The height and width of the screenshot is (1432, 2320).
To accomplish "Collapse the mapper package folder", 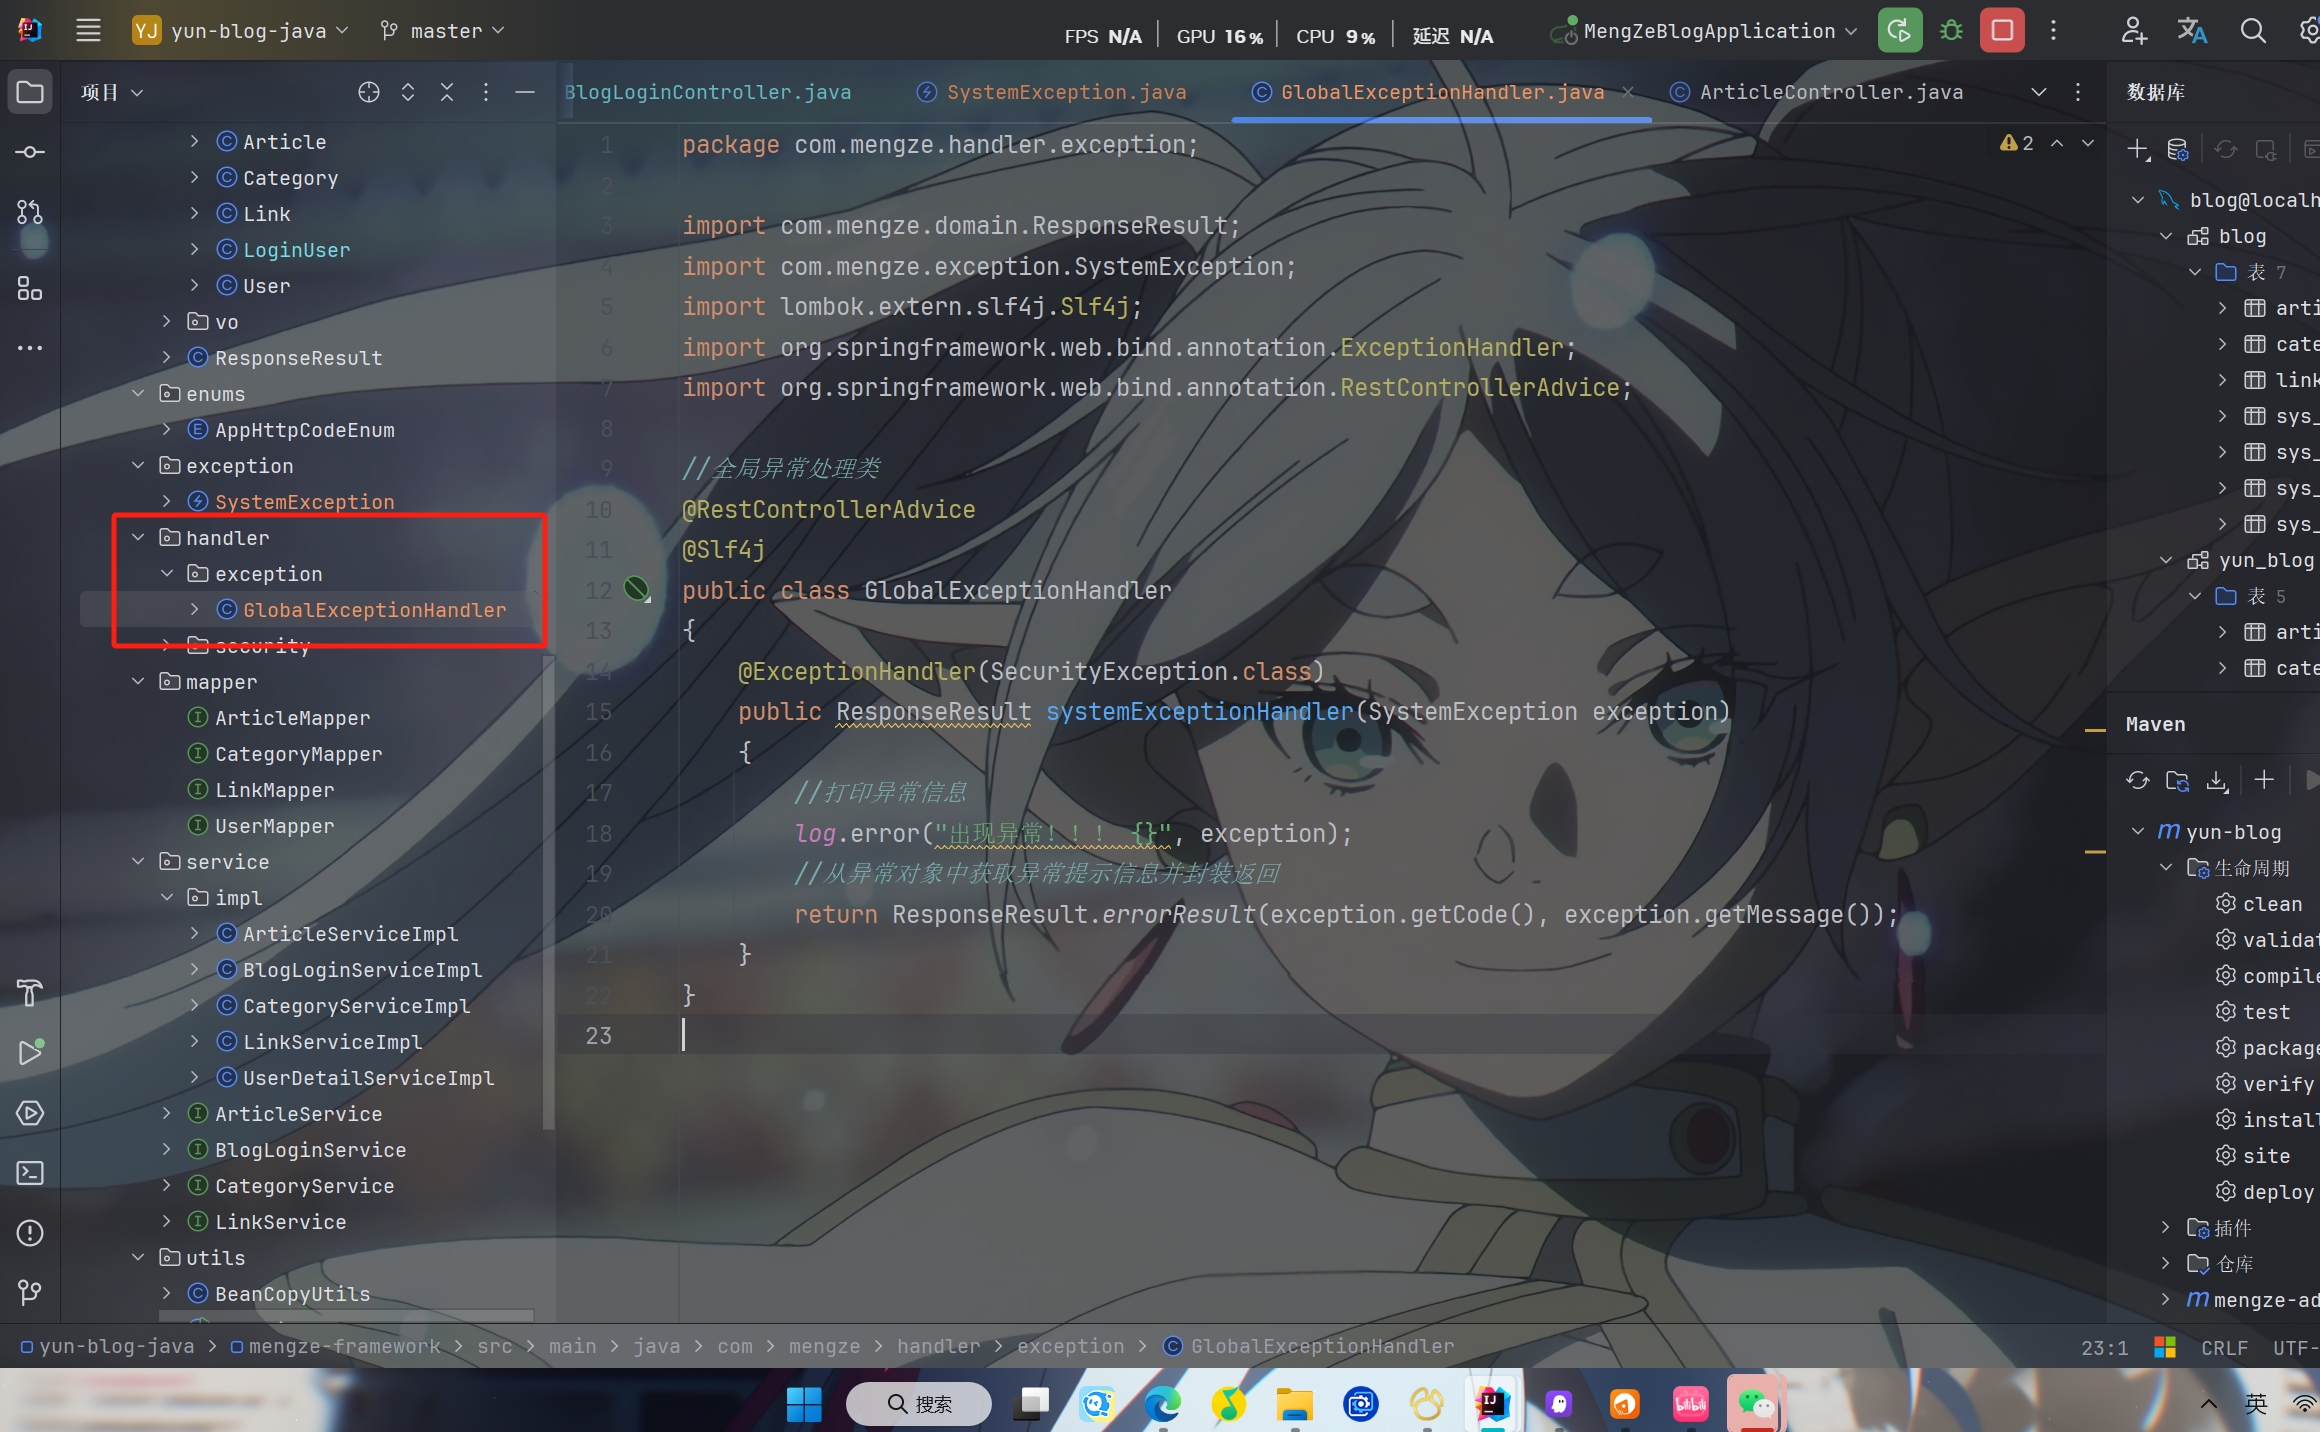I will coord(139,682).
